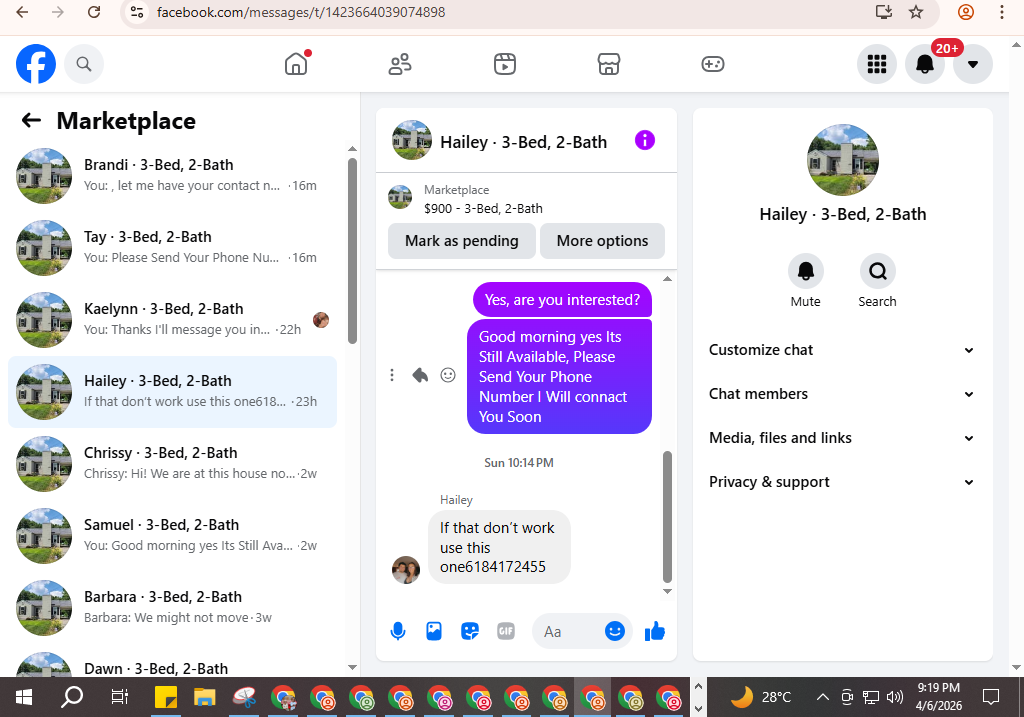Mute the Hailey conversation

click(806, 271)
